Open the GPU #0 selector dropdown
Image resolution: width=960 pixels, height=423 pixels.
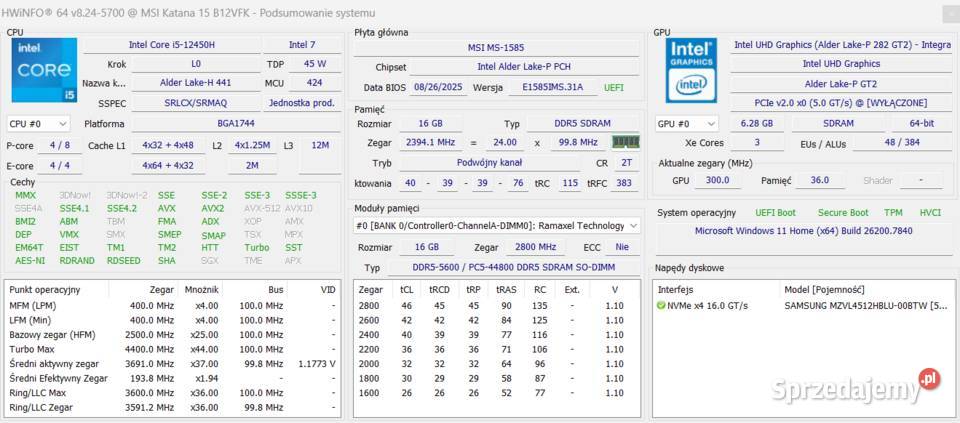click(686, 124)
